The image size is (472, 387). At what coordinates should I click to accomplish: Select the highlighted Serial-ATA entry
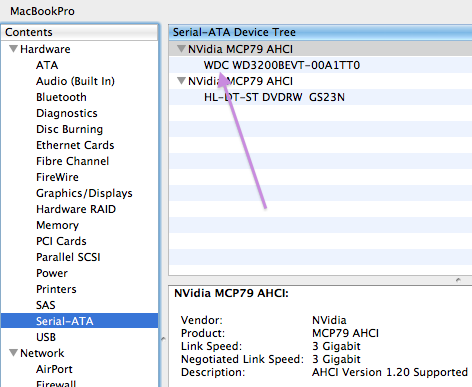pyautogui.click(x=80, y=321)
